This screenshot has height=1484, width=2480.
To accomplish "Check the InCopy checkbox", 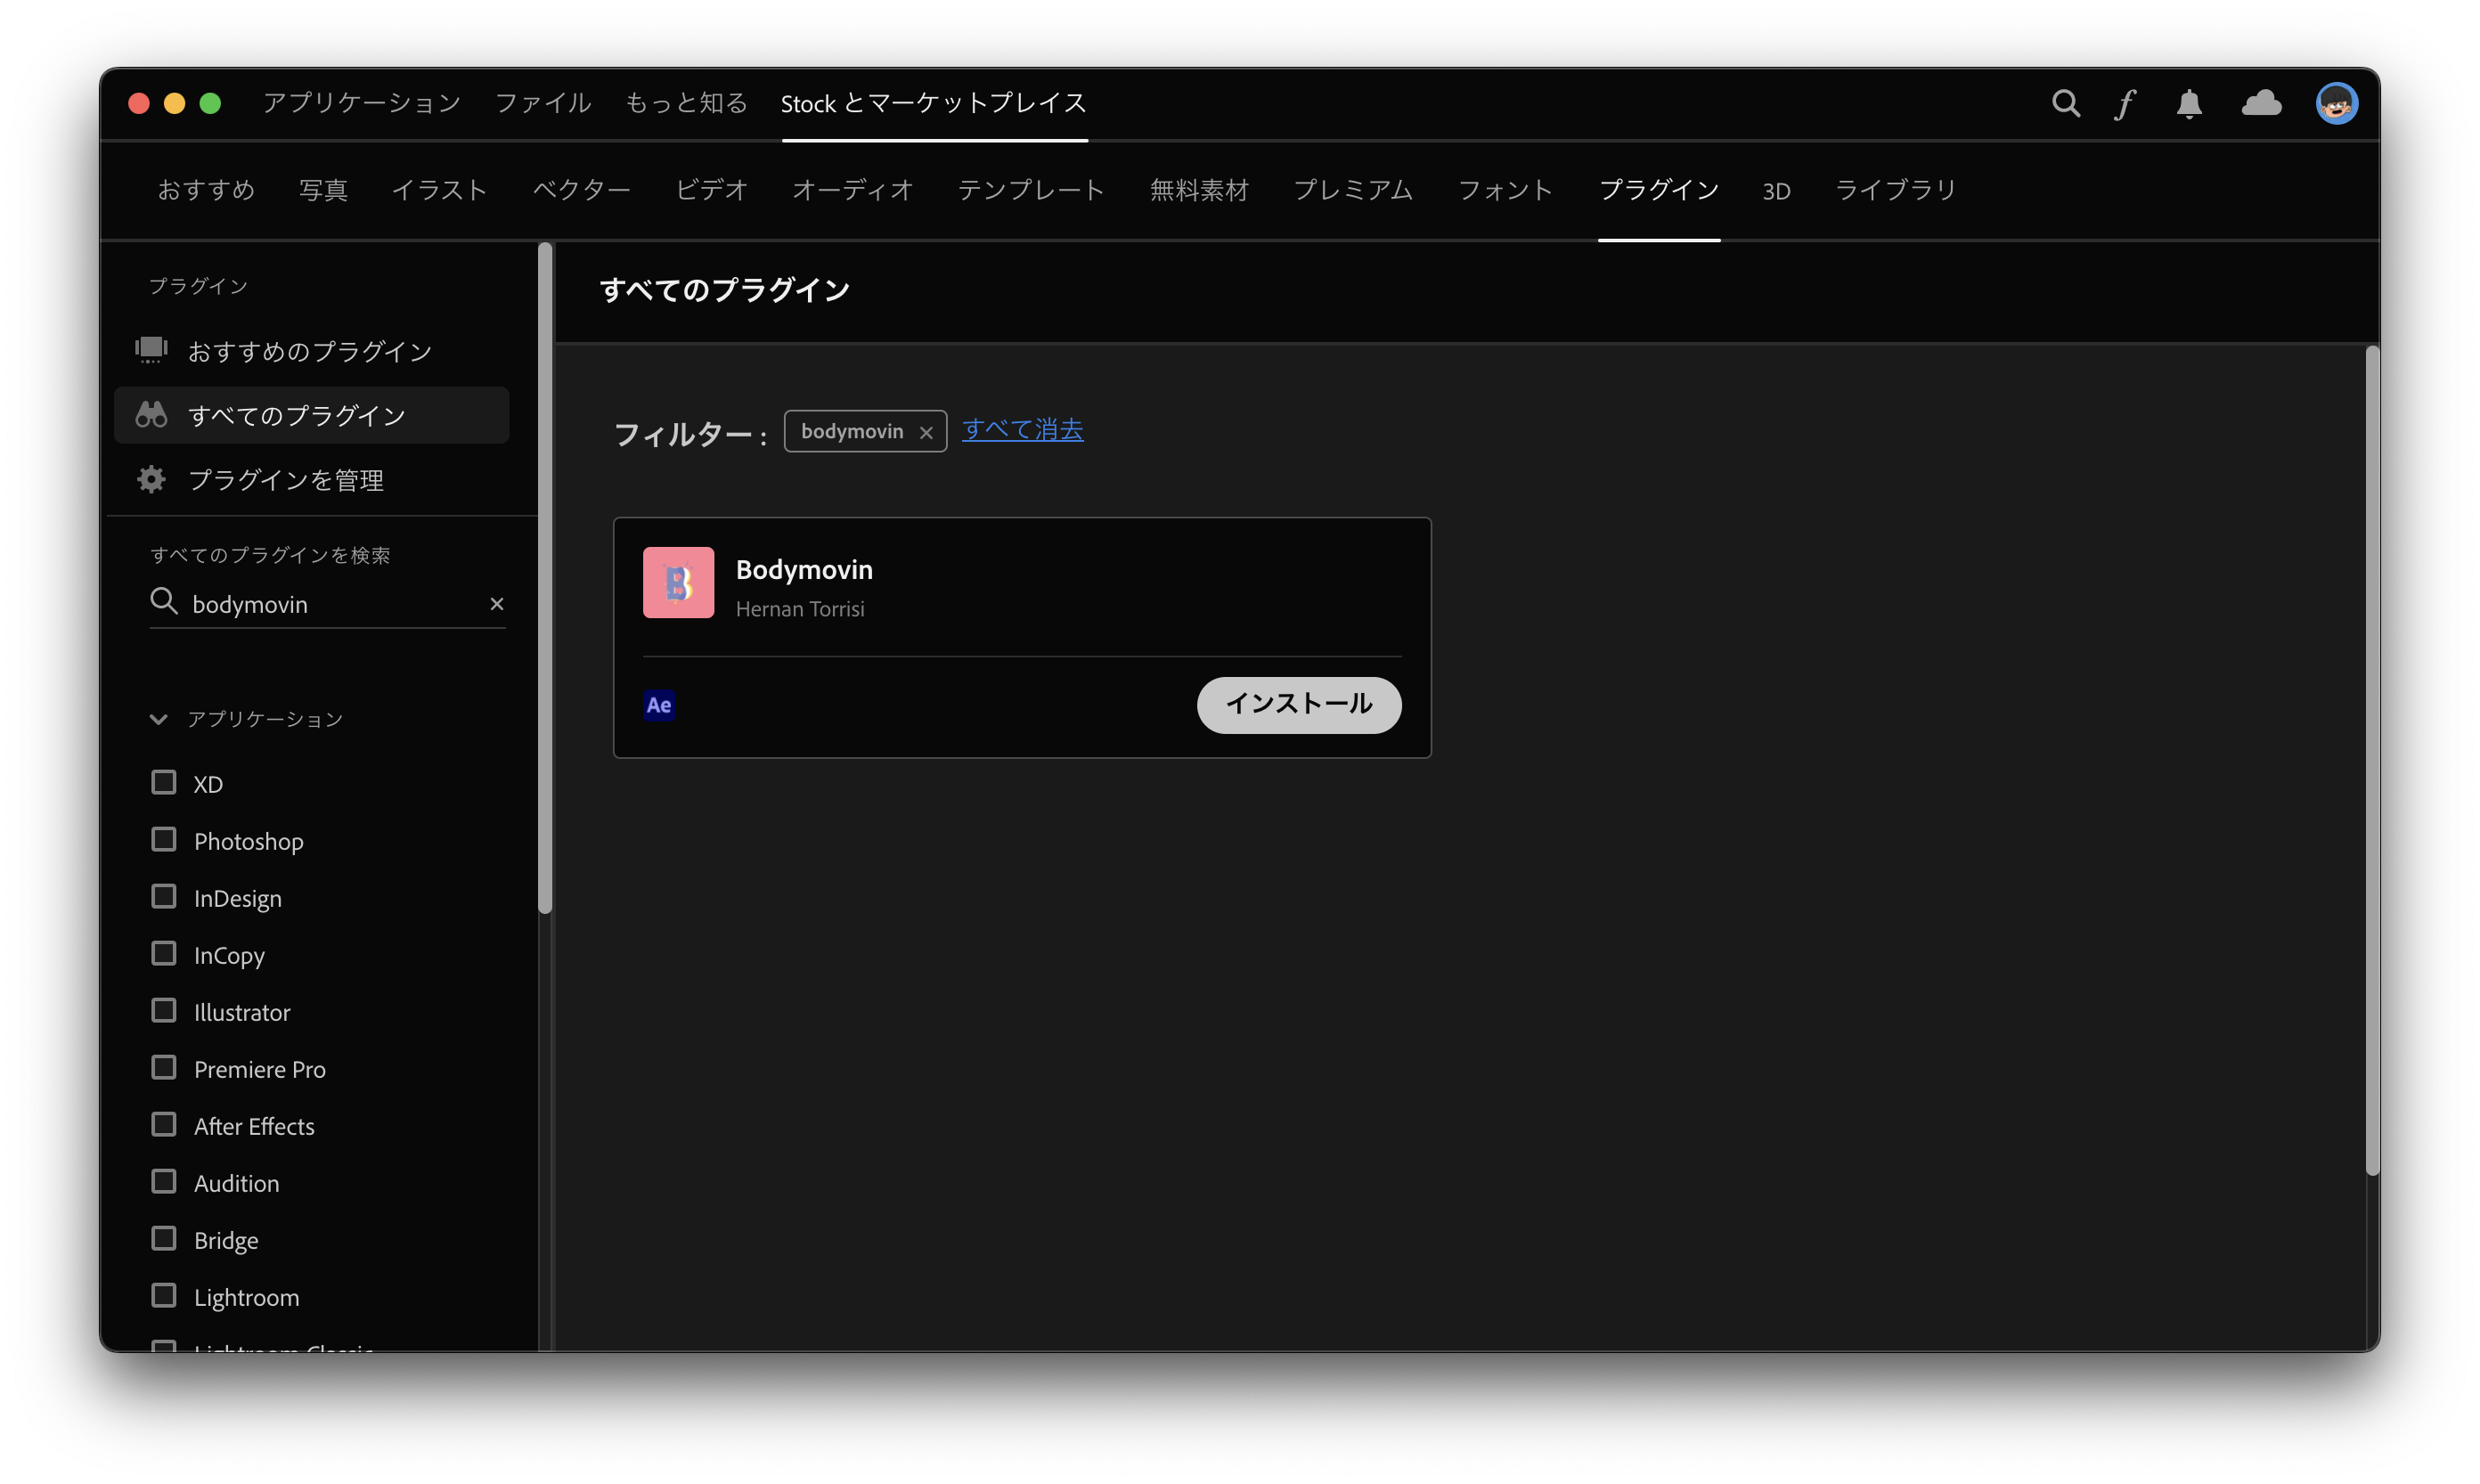I will click(163, 953).
